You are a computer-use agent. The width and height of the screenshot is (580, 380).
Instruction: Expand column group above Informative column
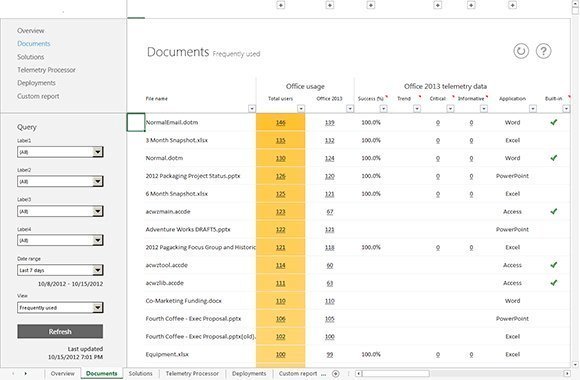pos(471,5)
